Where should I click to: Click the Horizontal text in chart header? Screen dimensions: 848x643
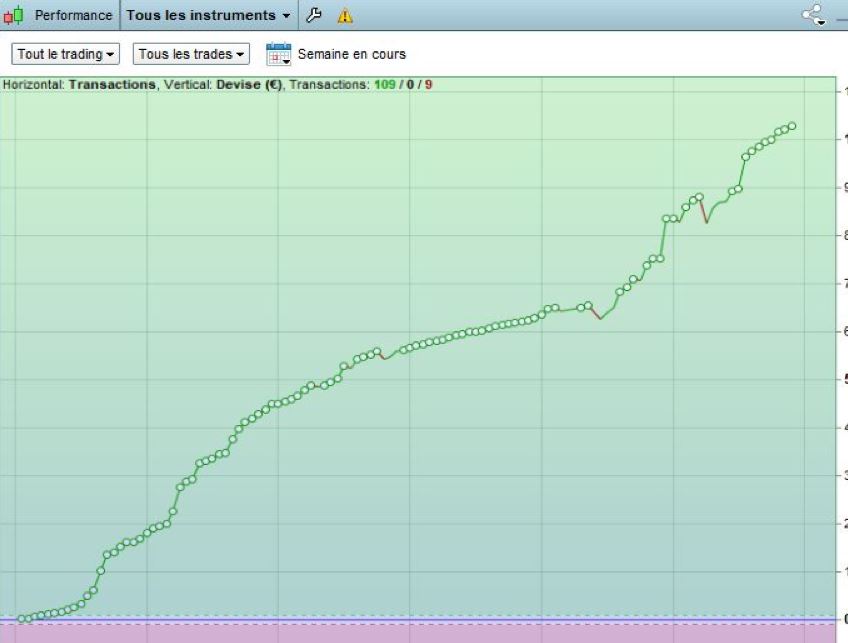click(x=33, y=85)
